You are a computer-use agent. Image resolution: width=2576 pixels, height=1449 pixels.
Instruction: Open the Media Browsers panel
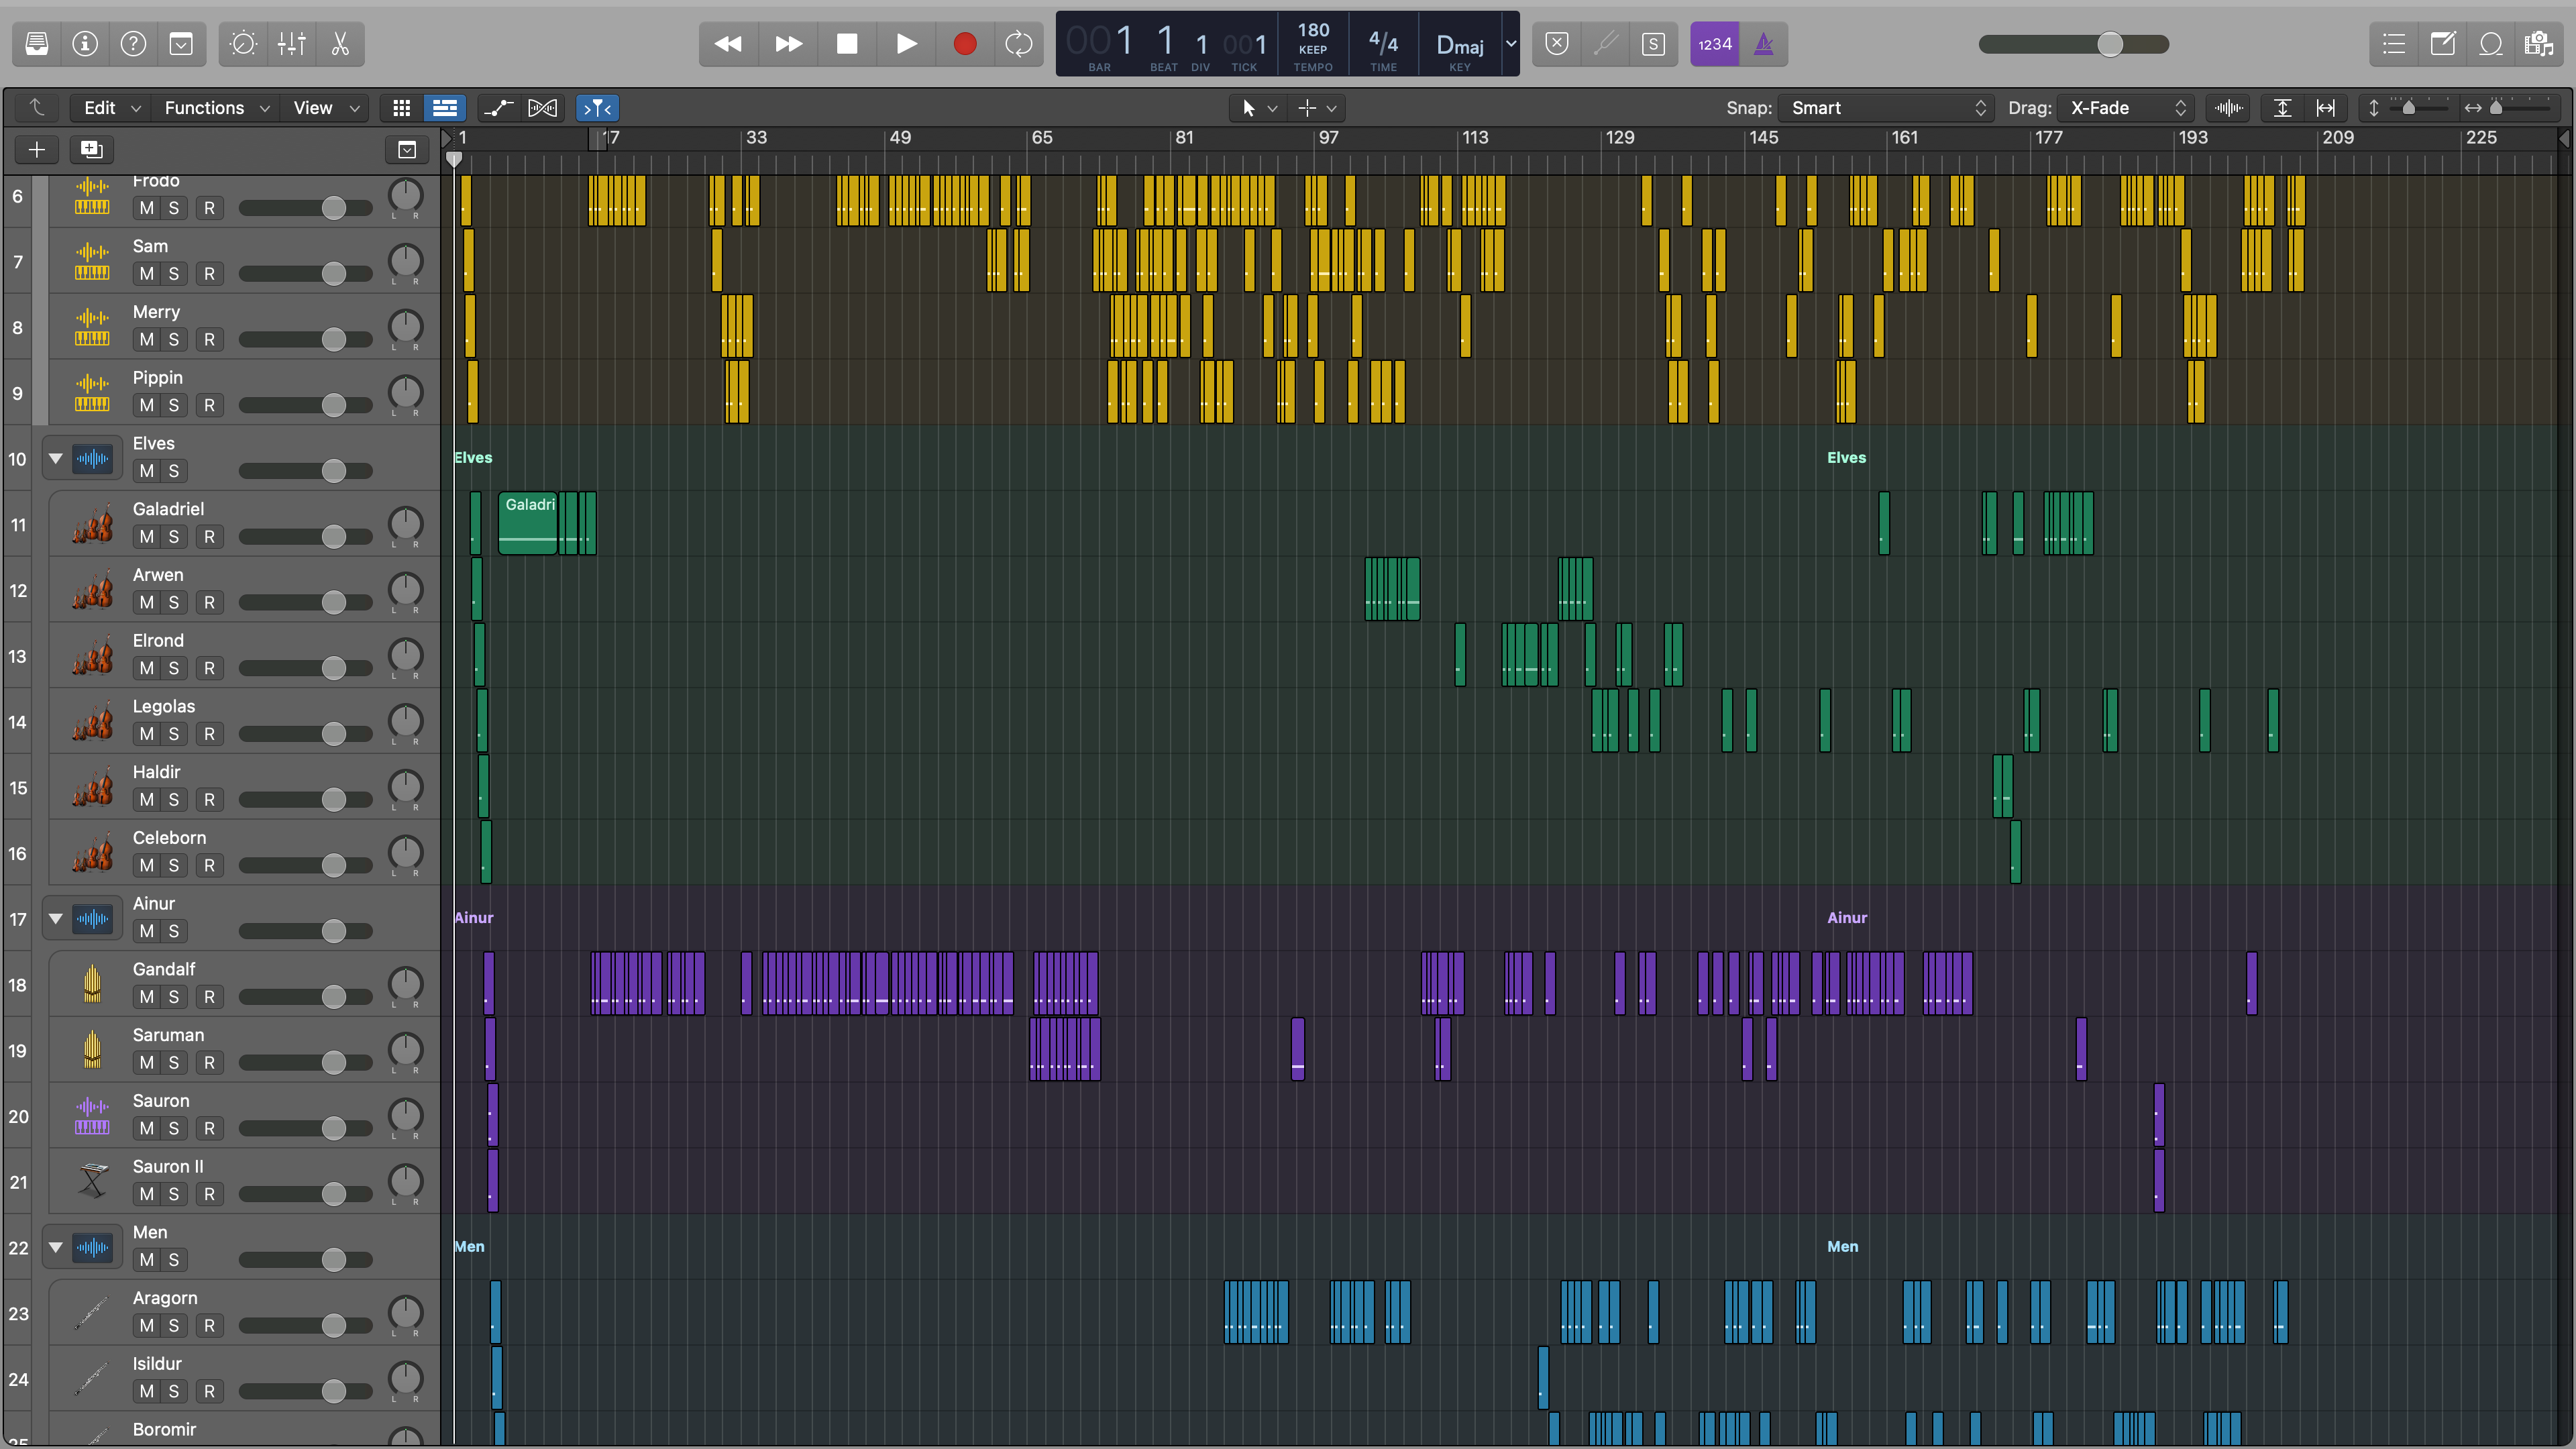pos(2539,44)
